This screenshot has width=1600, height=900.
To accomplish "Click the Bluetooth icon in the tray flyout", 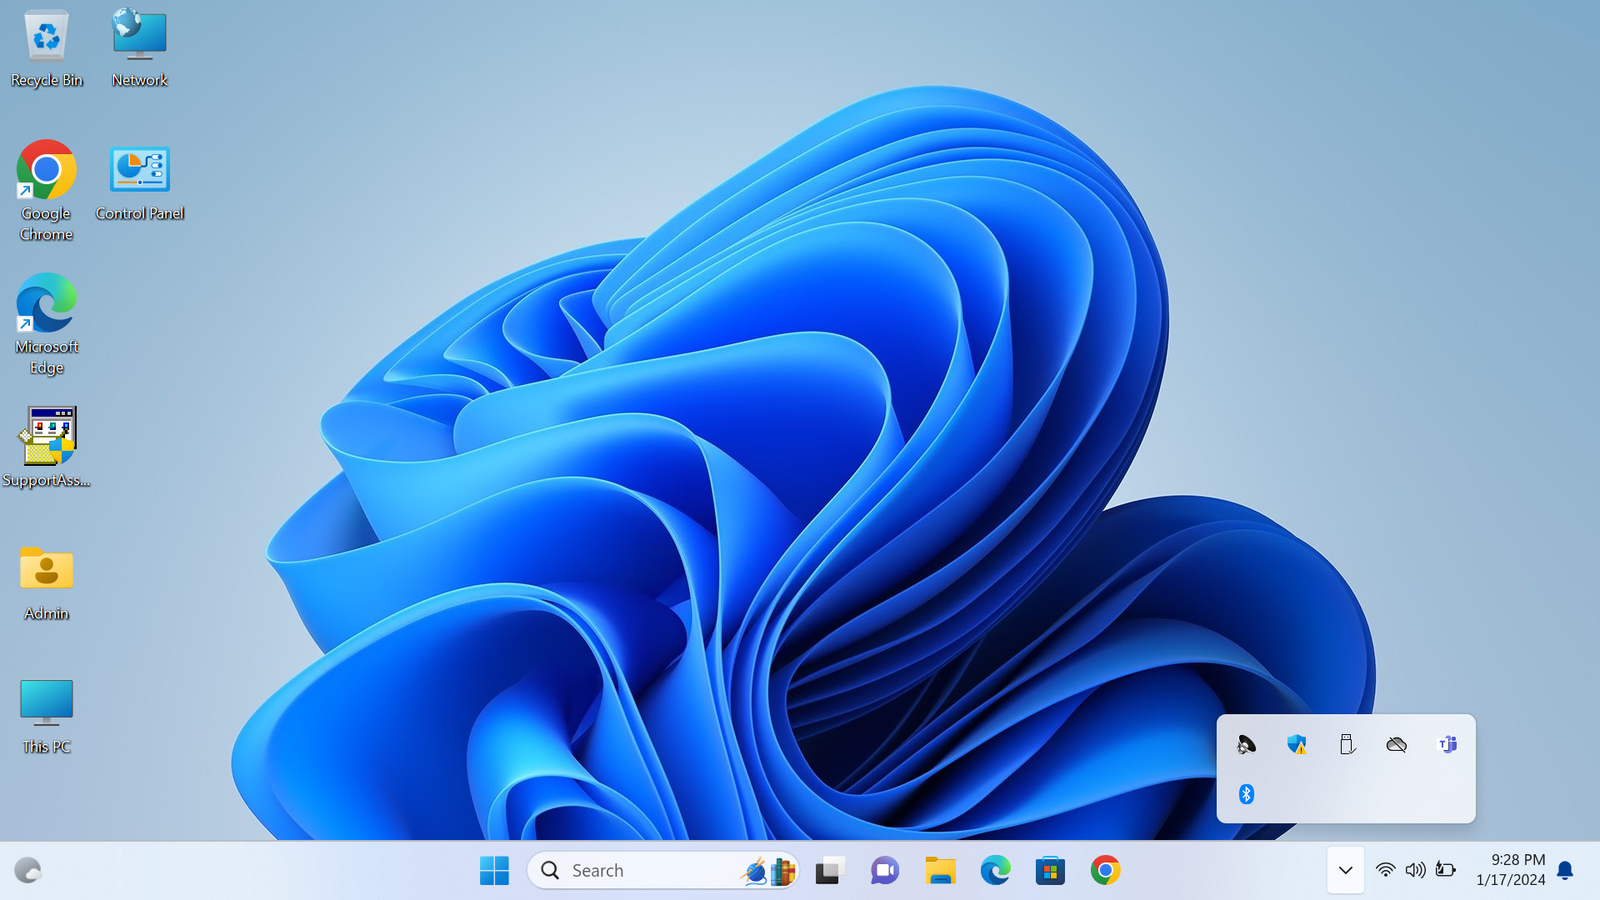I will 1246,794.
